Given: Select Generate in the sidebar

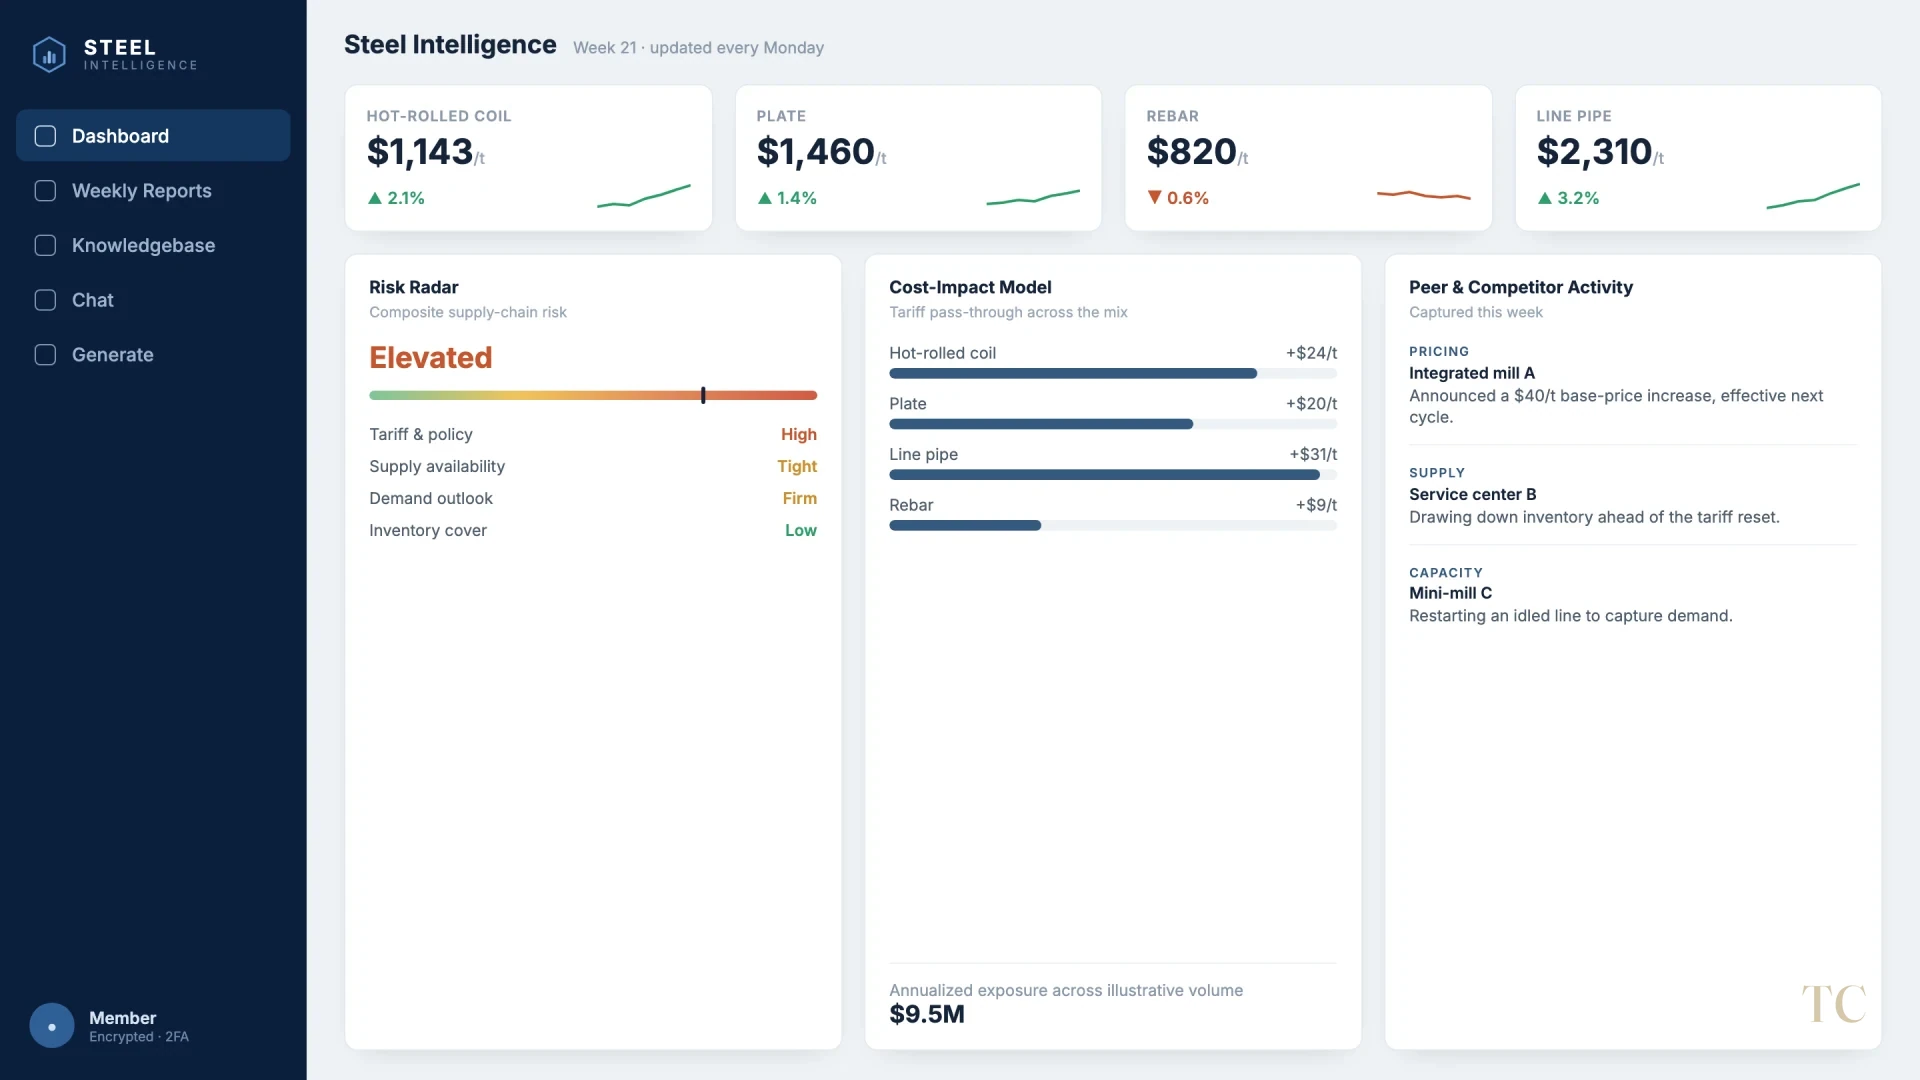Looking at the screenshot, I should [x=153, y=355].
